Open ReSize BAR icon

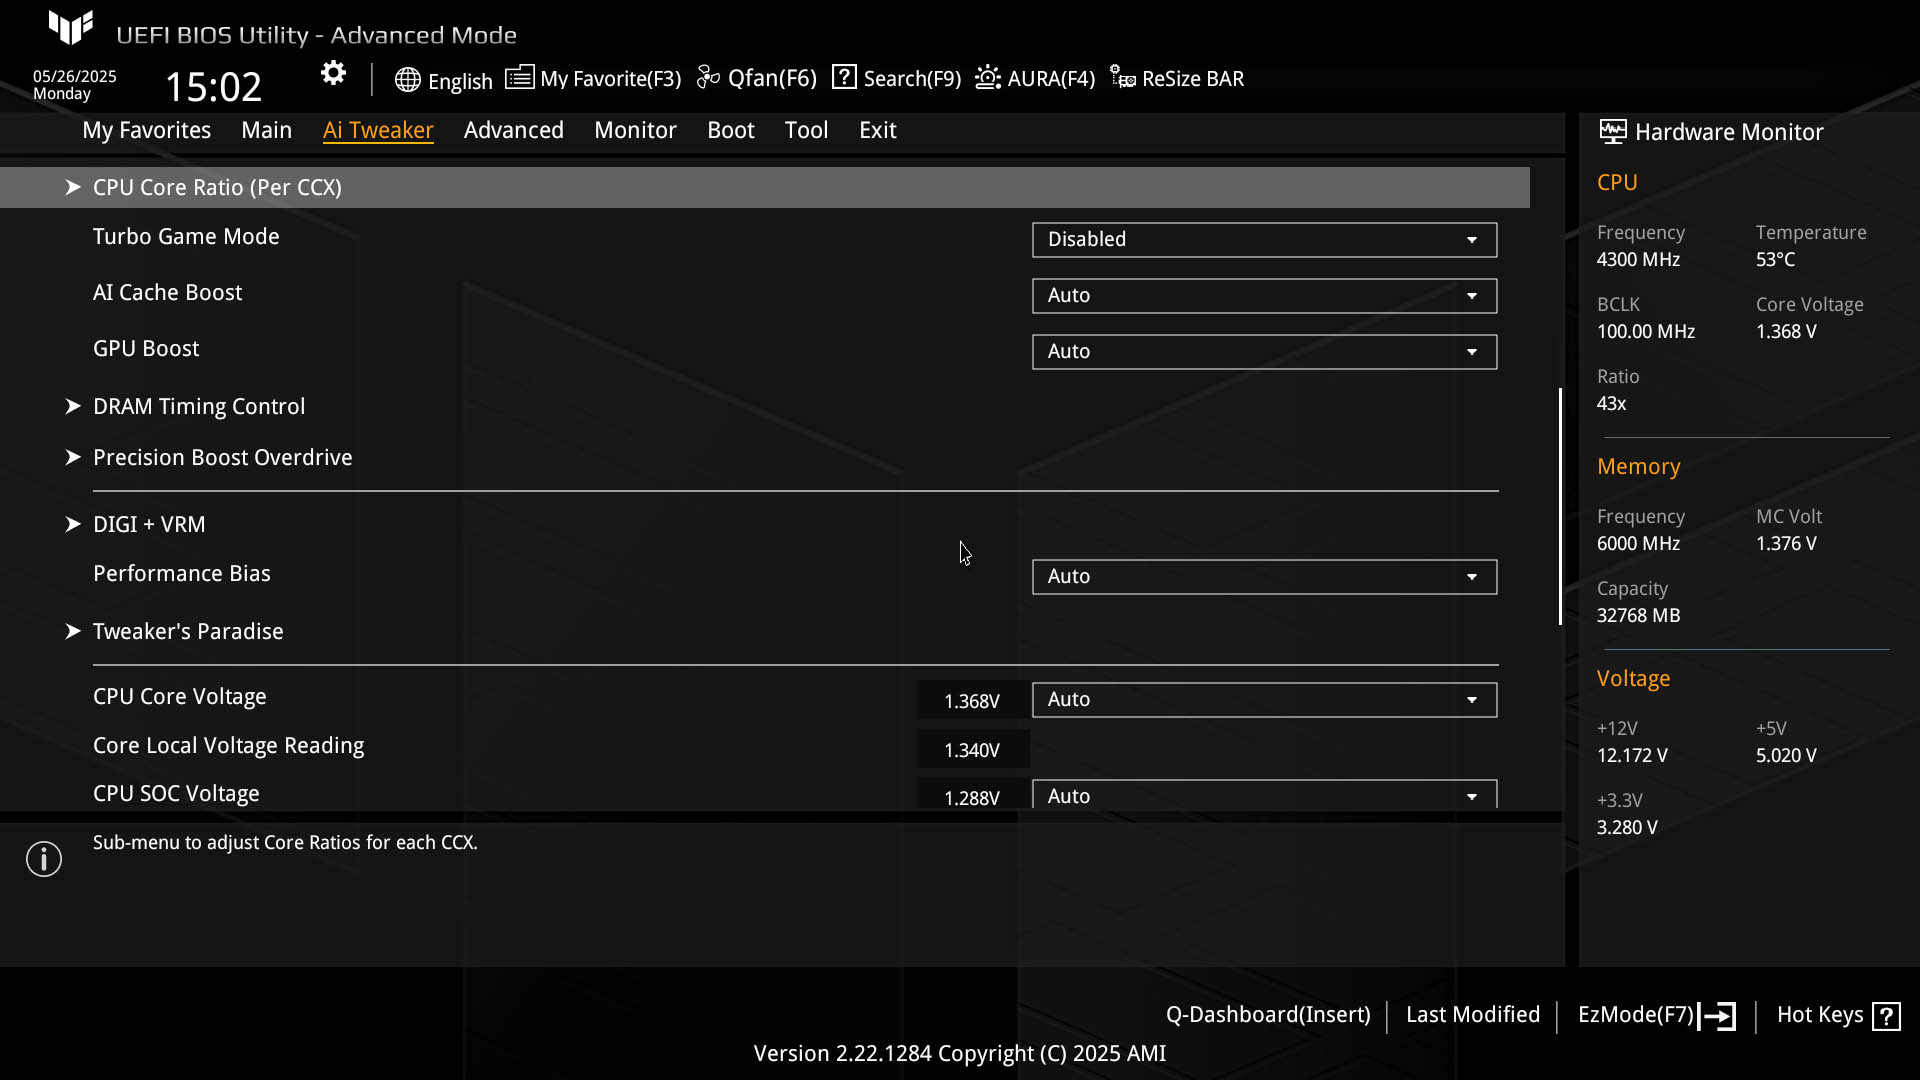[x=1122, y=78]
